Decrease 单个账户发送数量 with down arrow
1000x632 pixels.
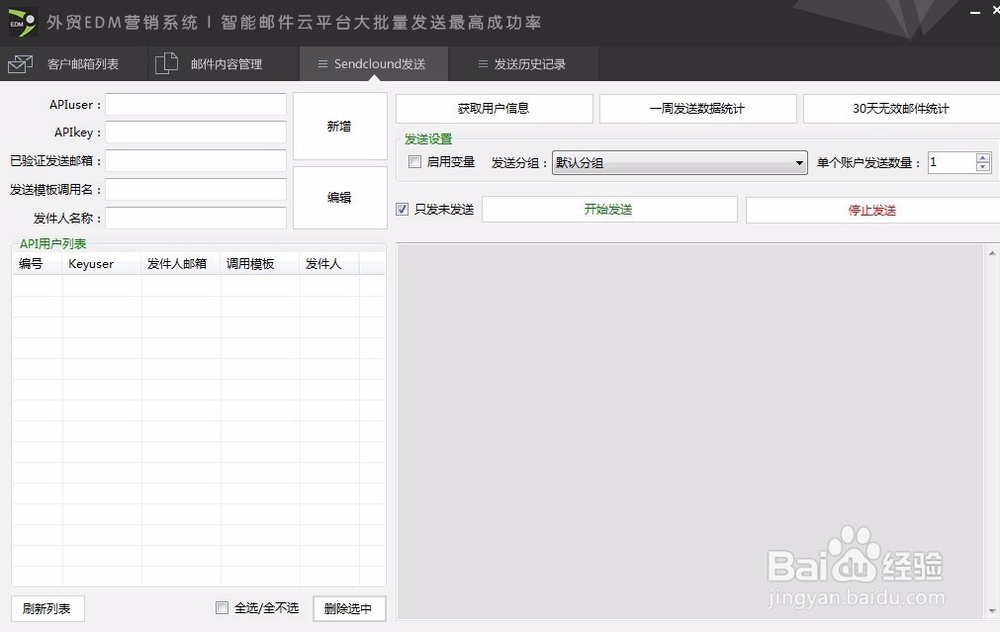[983, 167]
